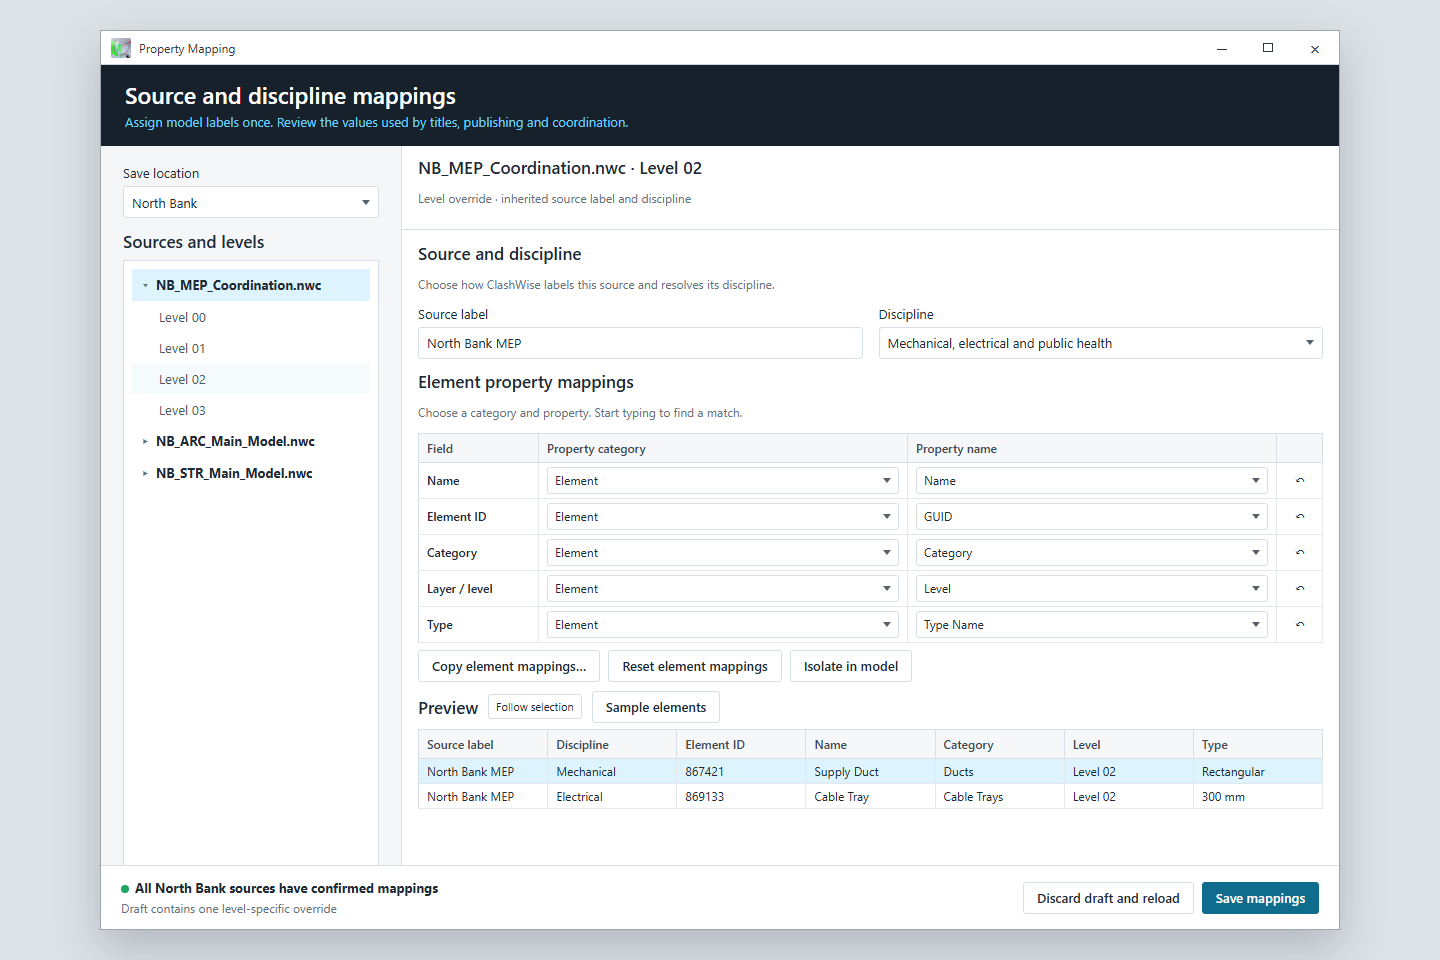Screen dimensions: 1440x960
Task: Click Reset element mappings button
Action: pos(695,666)
